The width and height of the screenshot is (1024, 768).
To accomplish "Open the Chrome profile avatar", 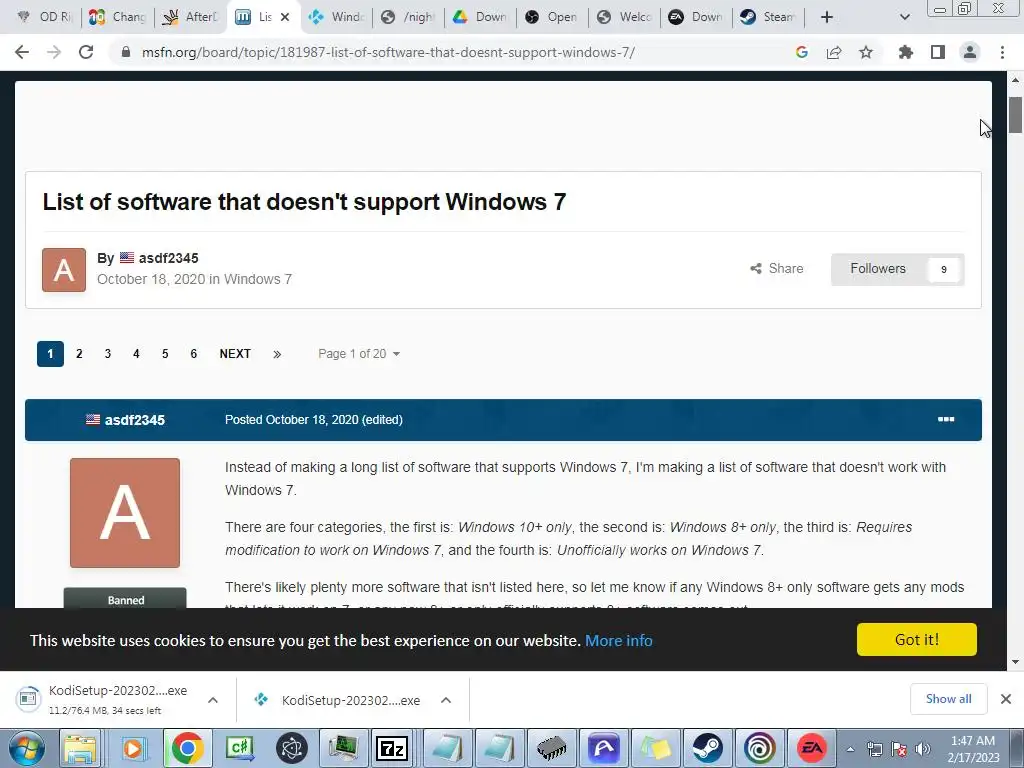I will [x=970, y=52].
